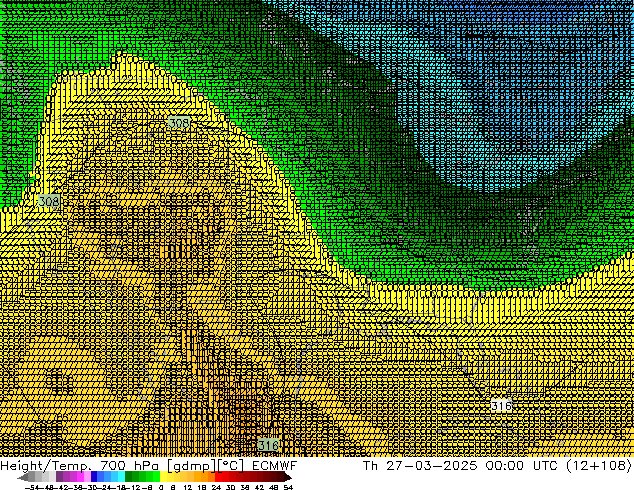Click the 316 contour label on white background

pyautogui.click(x=501, y=406)
